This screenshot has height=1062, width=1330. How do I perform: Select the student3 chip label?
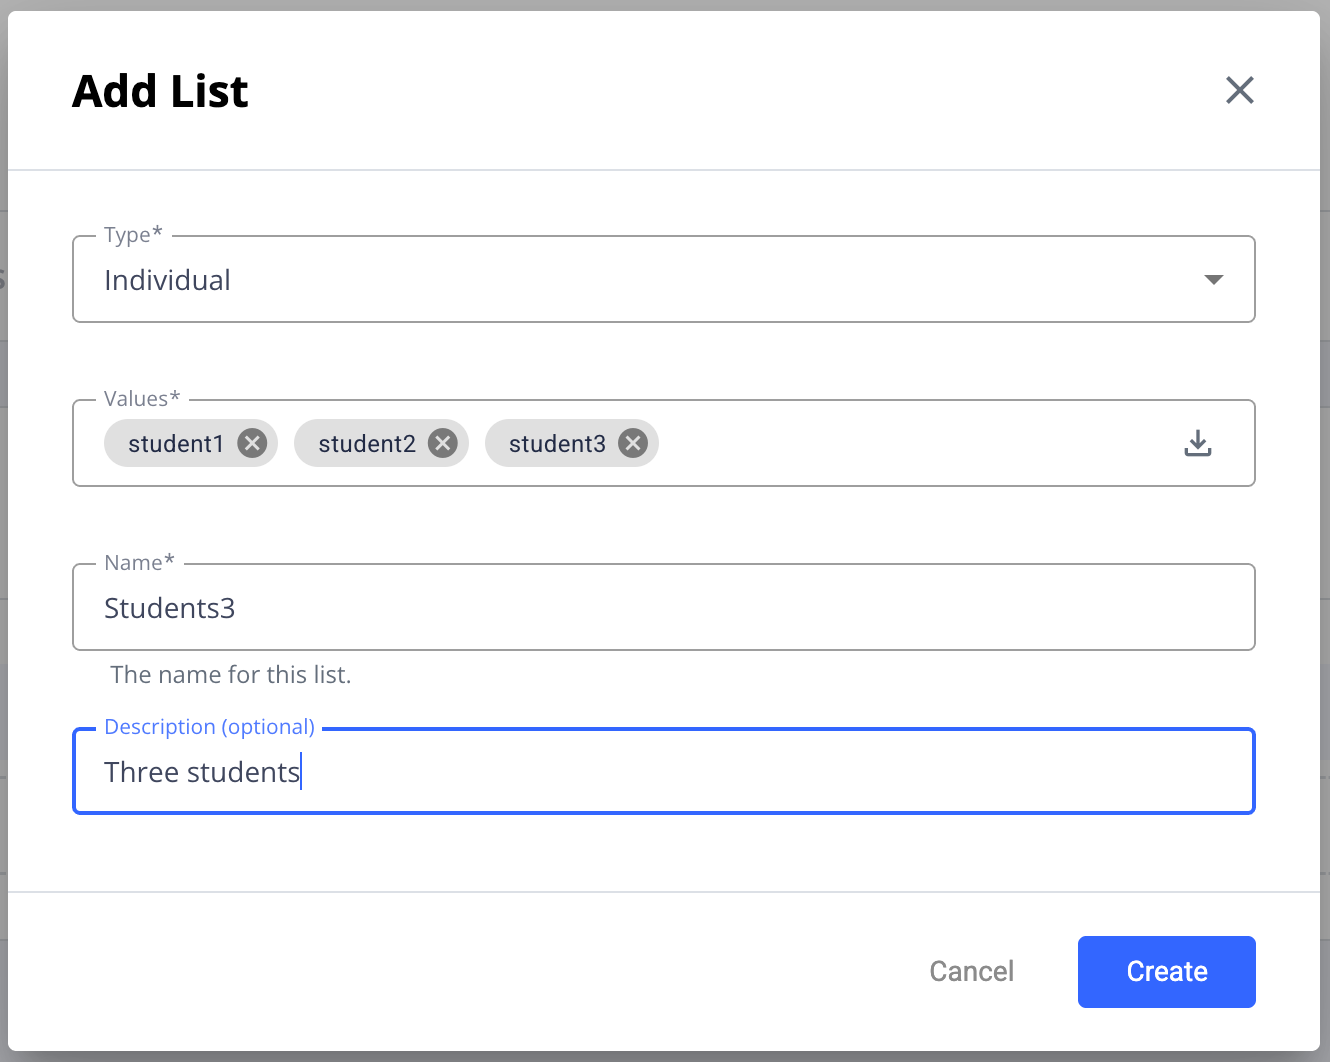coord(557,443)
